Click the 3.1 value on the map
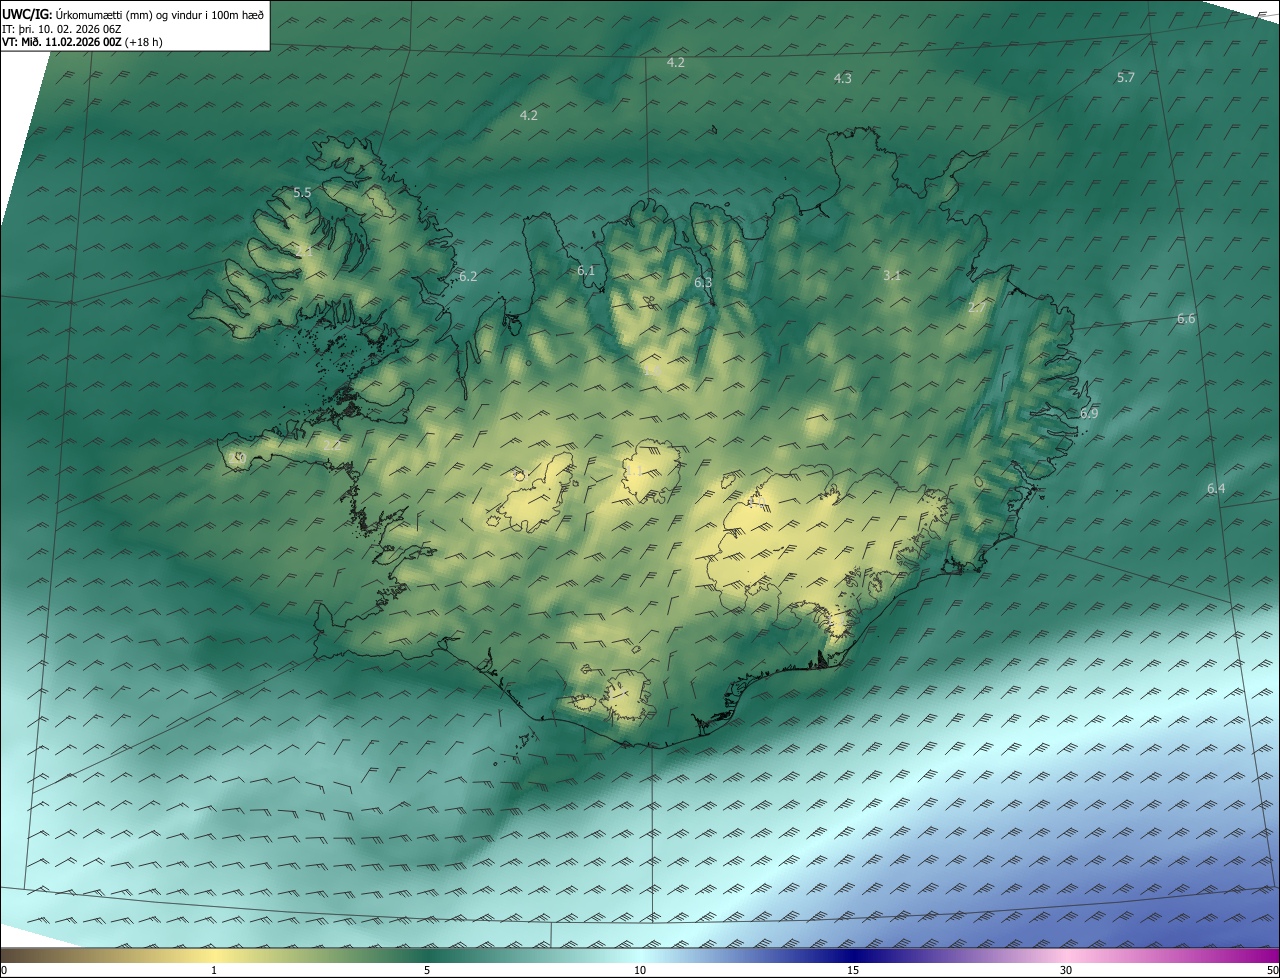This screenshot has width=1280, height=978. point(892,276)
